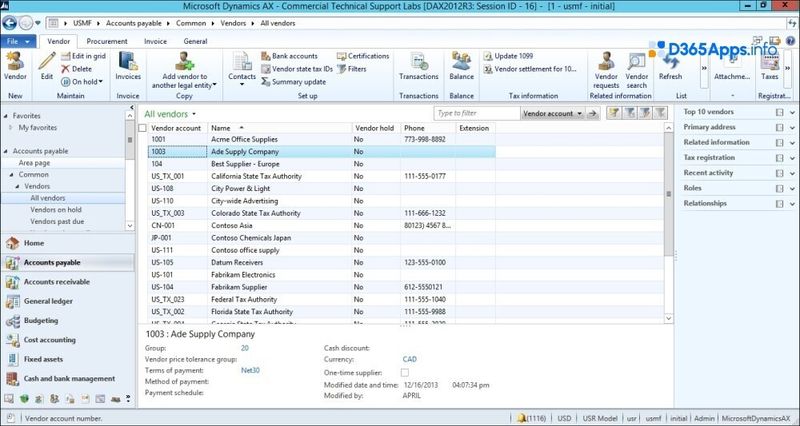Open Vendor requests
800x426 pixels.
(606, 70)
